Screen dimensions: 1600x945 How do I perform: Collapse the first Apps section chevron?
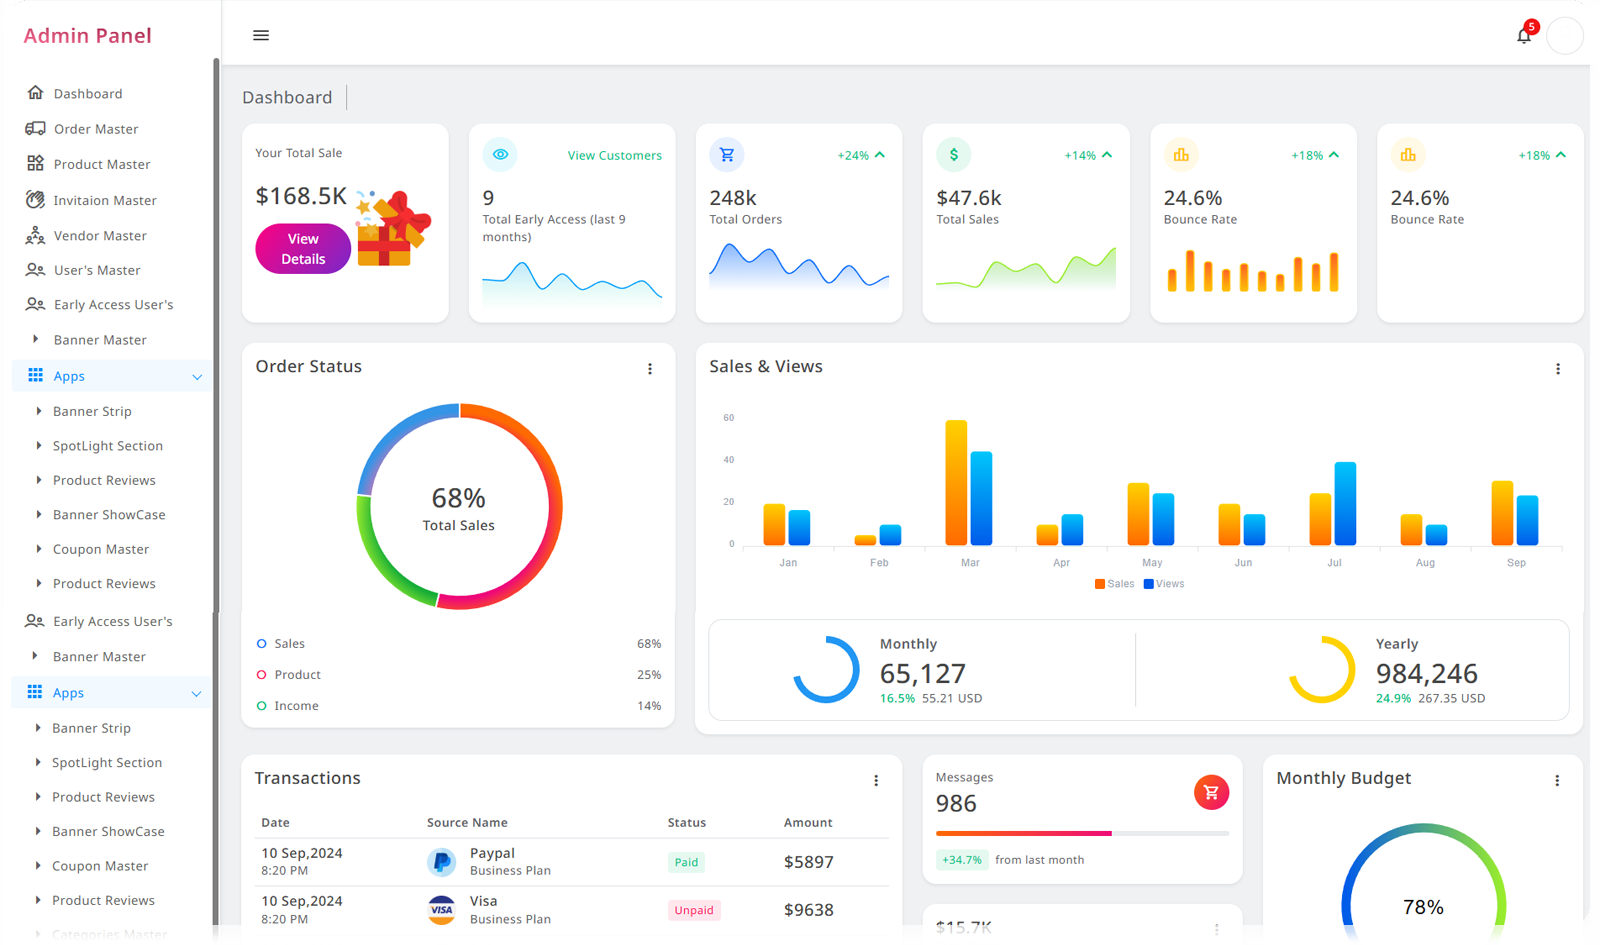click(197, 377)
